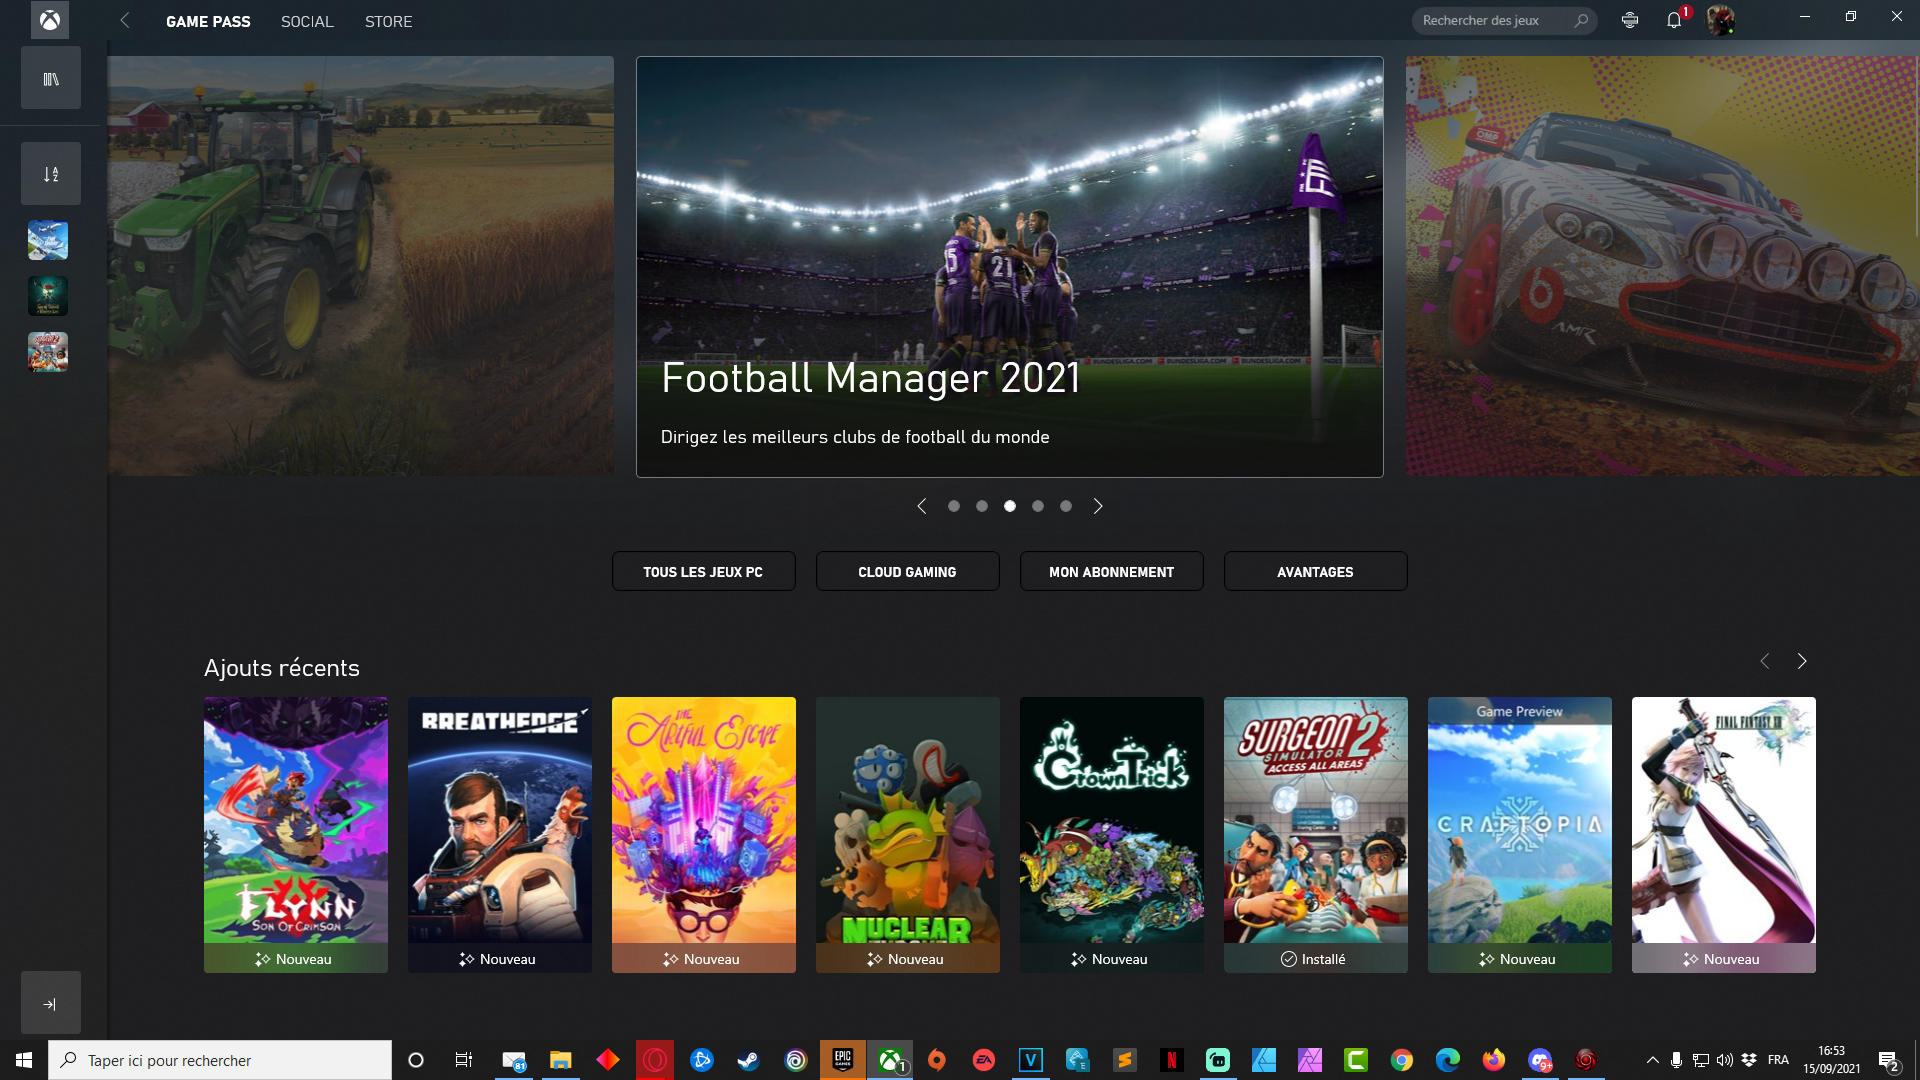Open the print/device icon near notifications

tap(1630, 20)
